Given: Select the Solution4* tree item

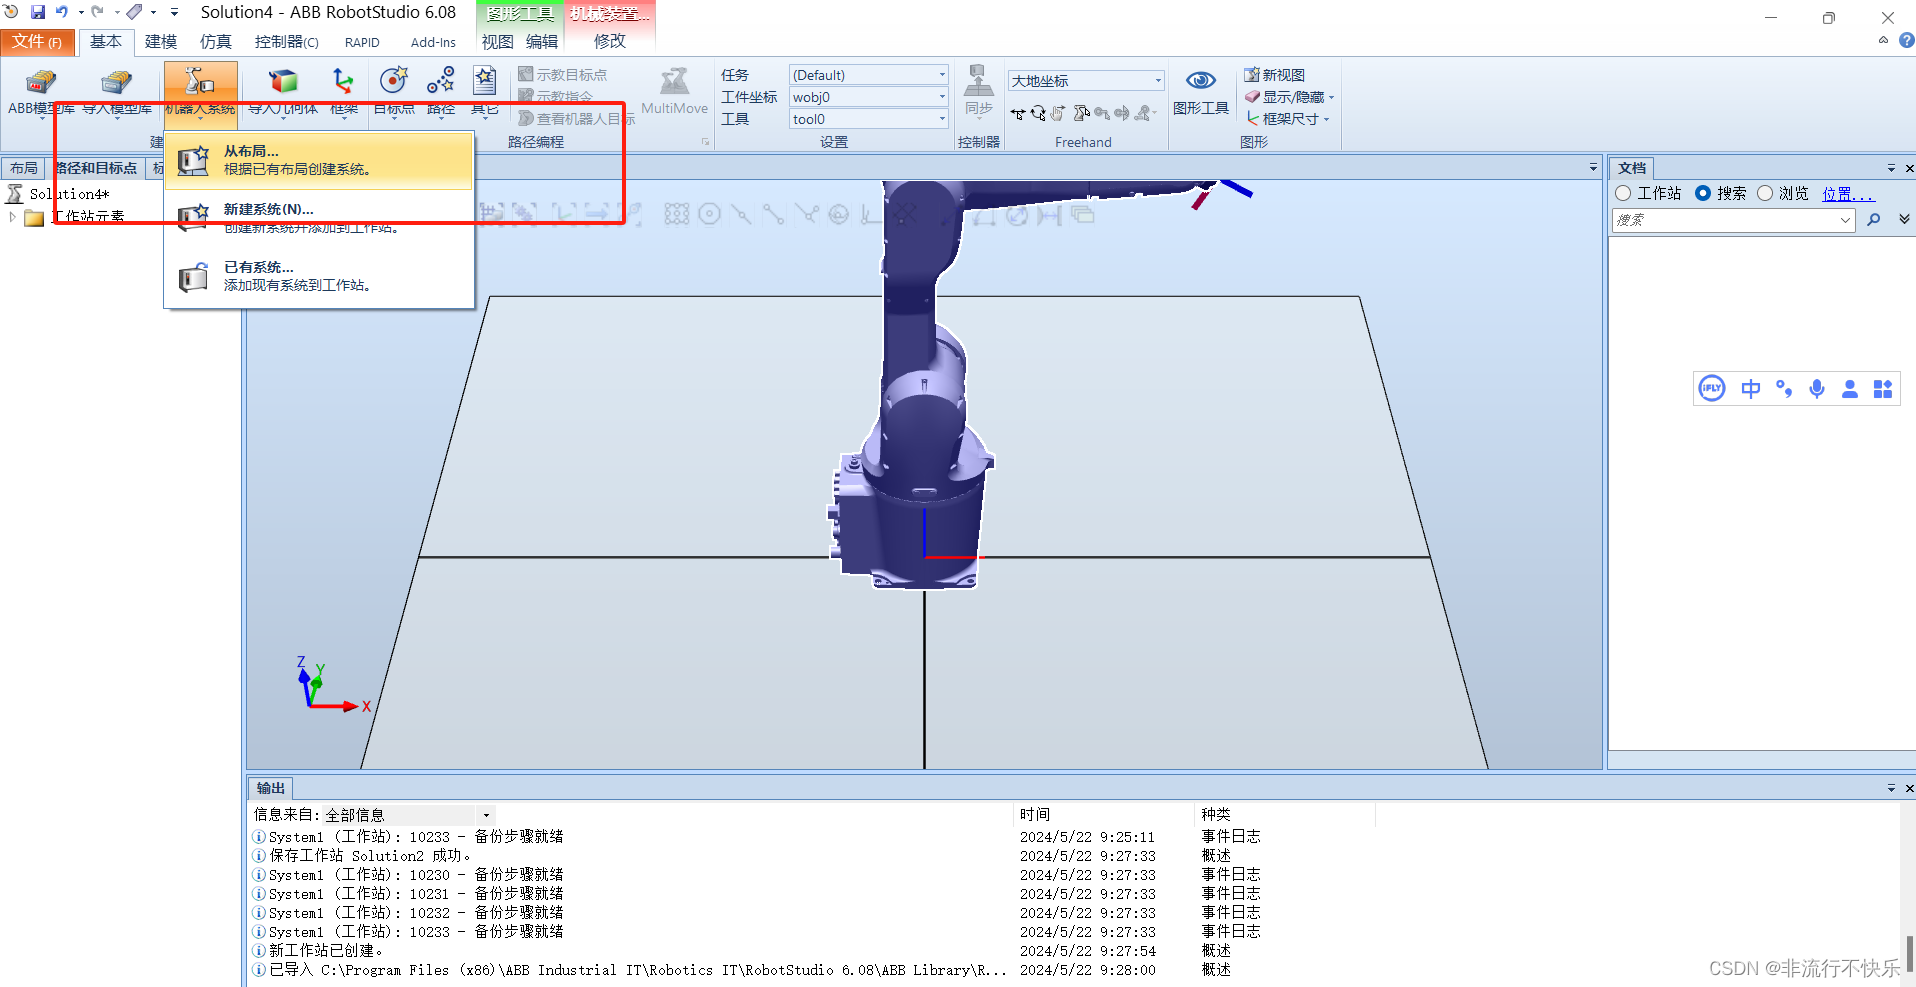Looking at the screenshot, I should (x=69, y=194).
